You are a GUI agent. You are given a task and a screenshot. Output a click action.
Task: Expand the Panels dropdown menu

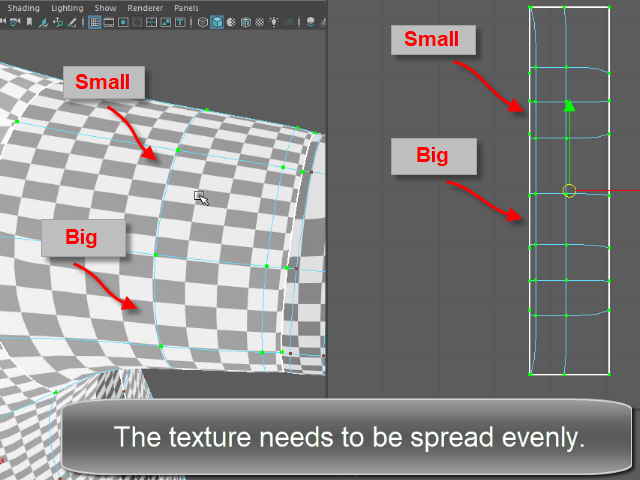[186, 8]
